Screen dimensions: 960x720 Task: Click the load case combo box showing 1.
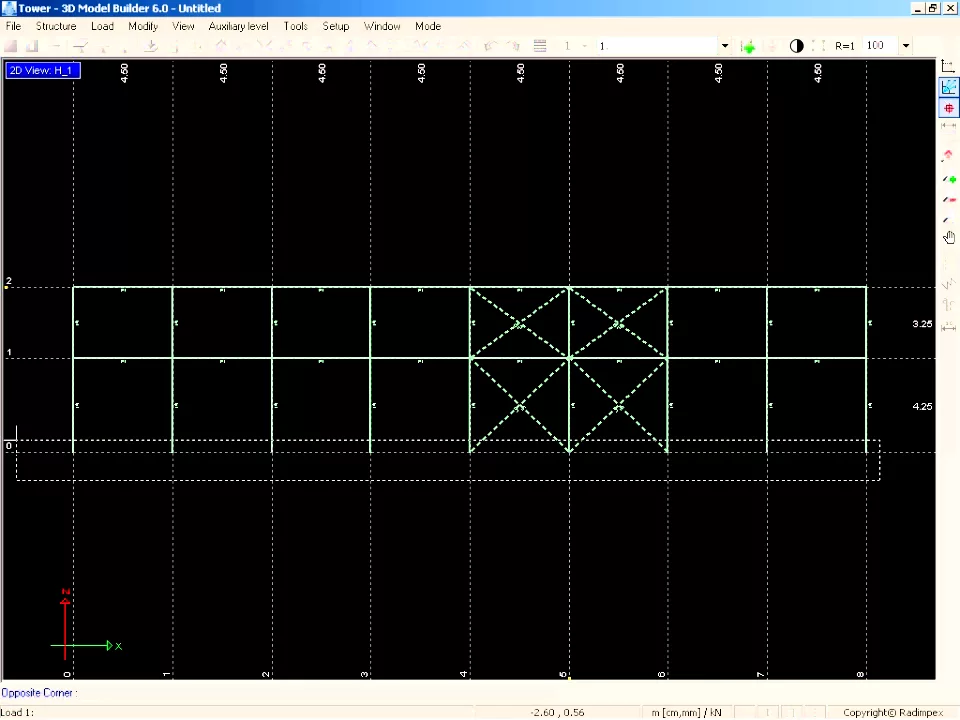tap(657, 46)
